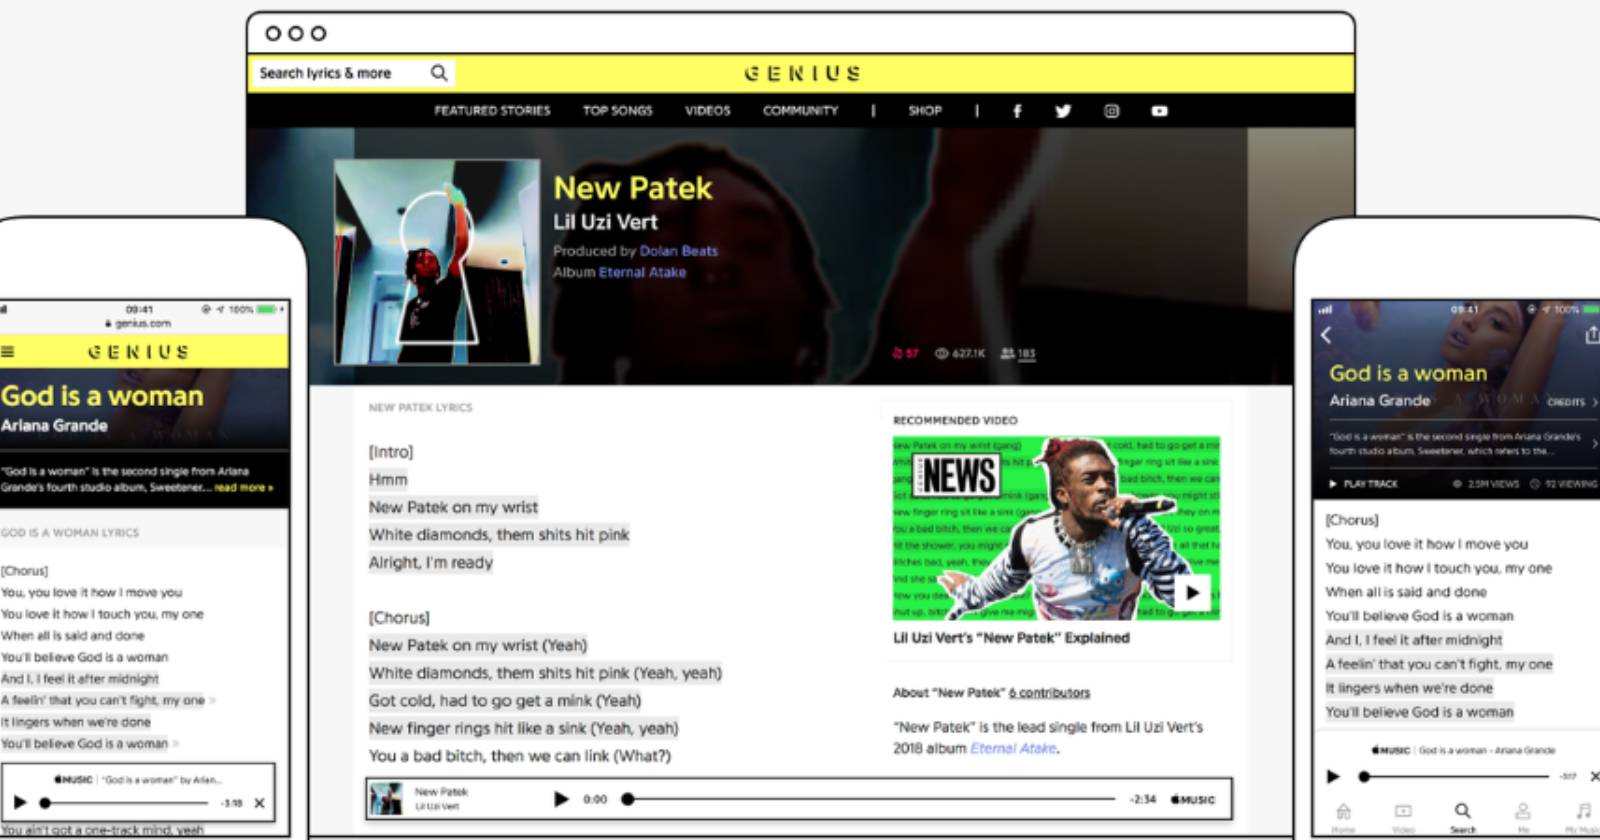Click lyric "Alright, I'm ready"
Viewport: 1600px width, 840px height.
pyautogui.click(x=431, y=563)
